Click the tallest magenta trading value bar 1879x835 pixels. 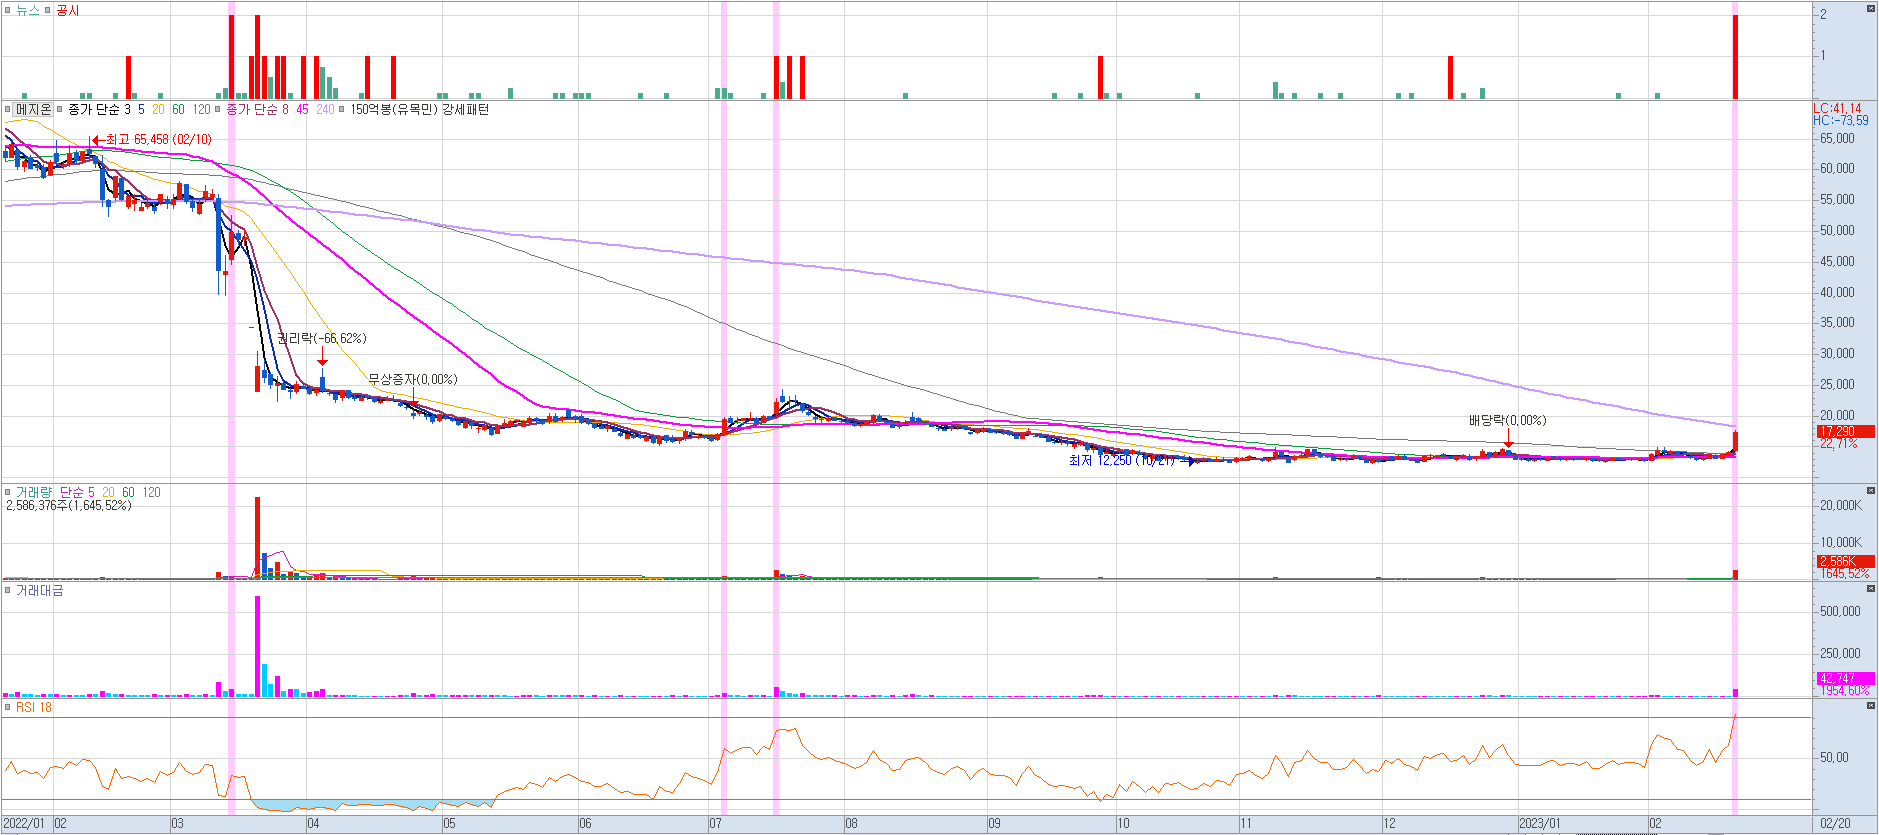(257, 646)
